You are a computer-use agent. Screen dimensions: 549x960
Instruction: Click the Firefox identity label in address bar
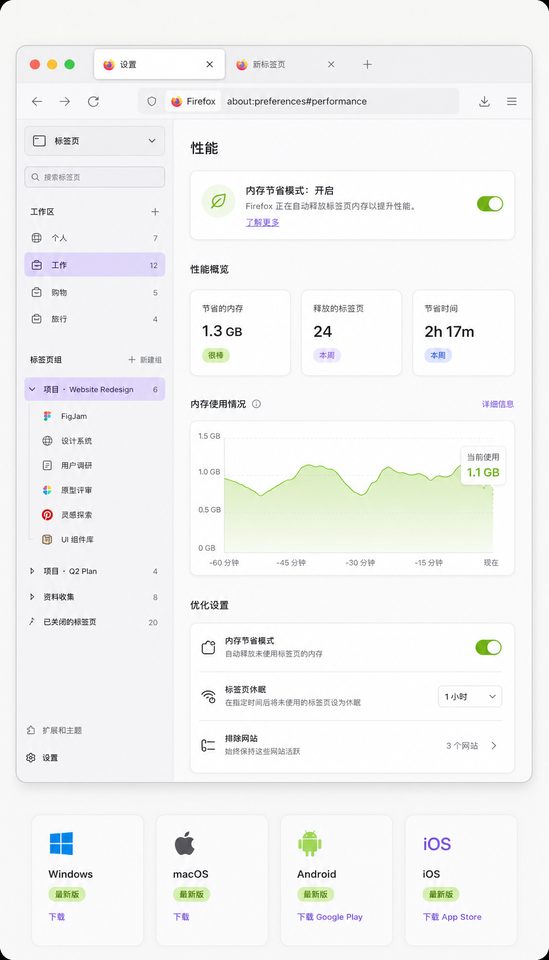[x=193, y=102]
